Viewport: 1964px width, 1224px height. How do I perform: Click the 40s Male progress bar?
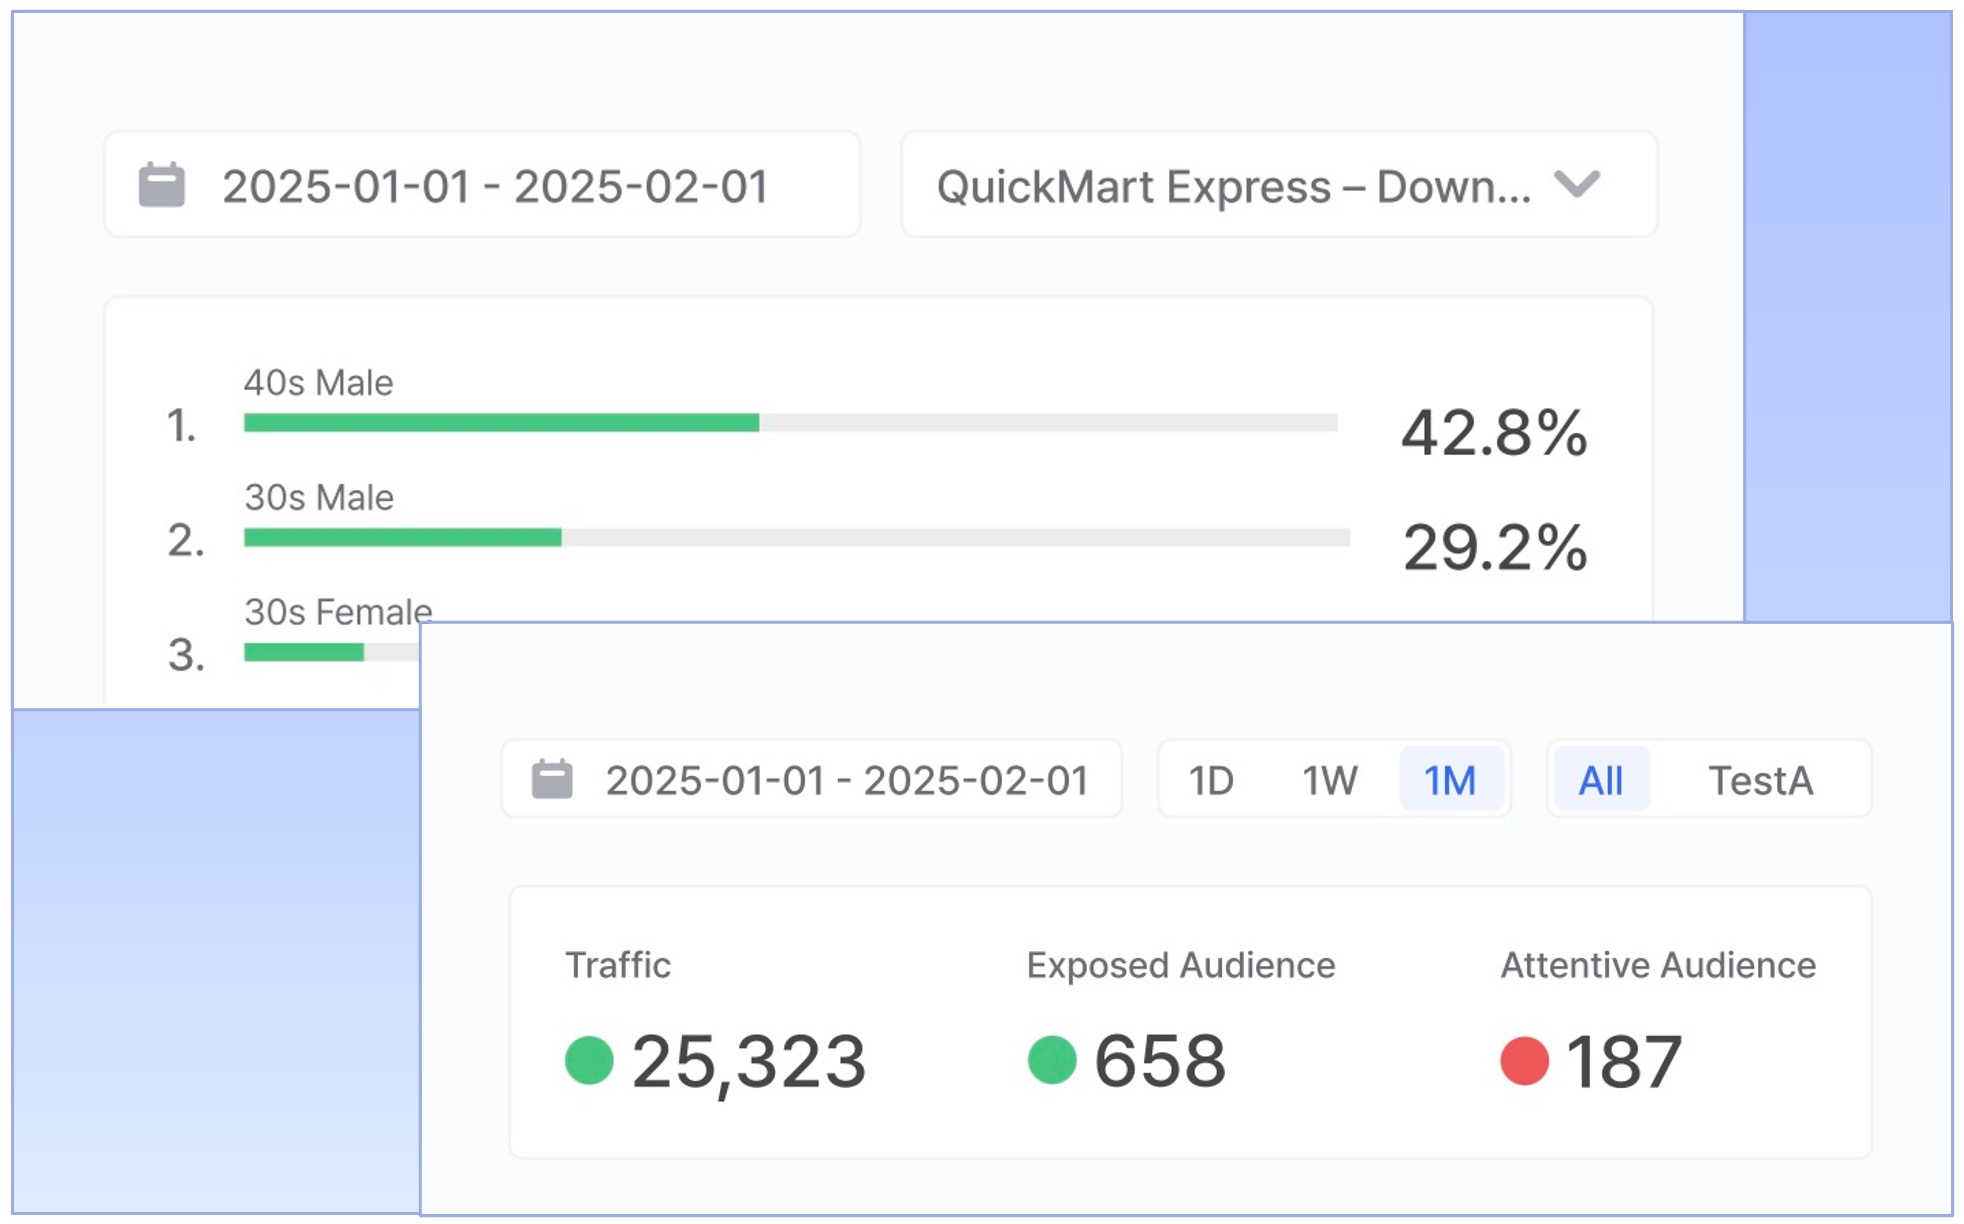(790, 423)
